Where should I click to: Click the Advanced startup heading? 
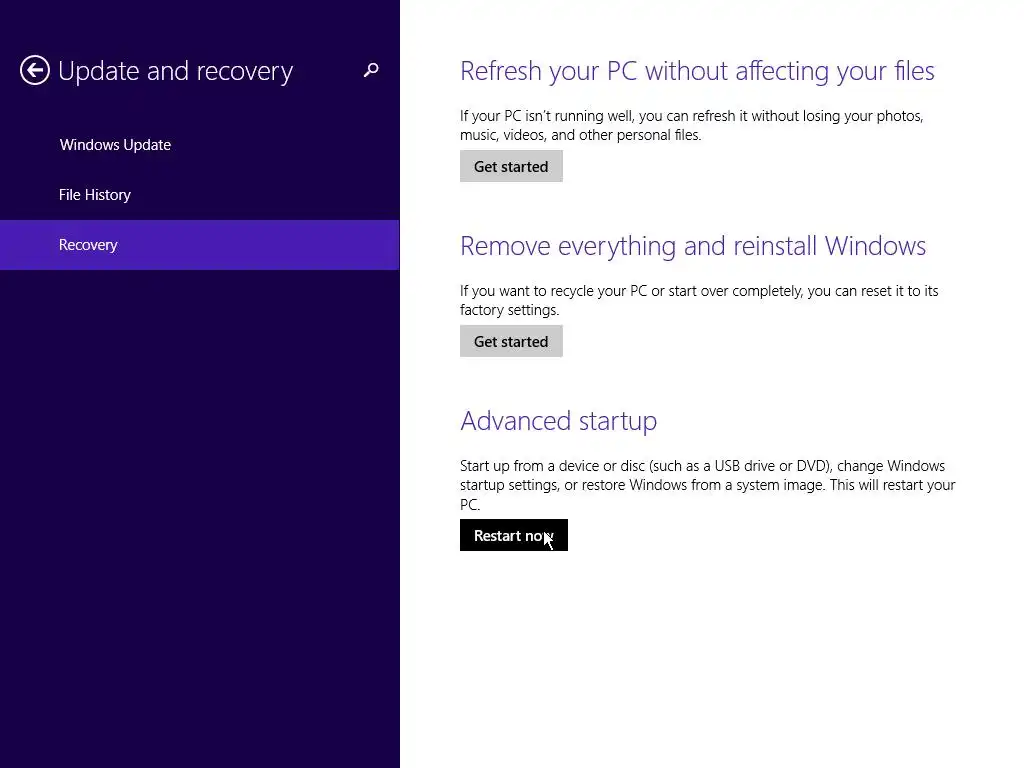pos(558,421)
